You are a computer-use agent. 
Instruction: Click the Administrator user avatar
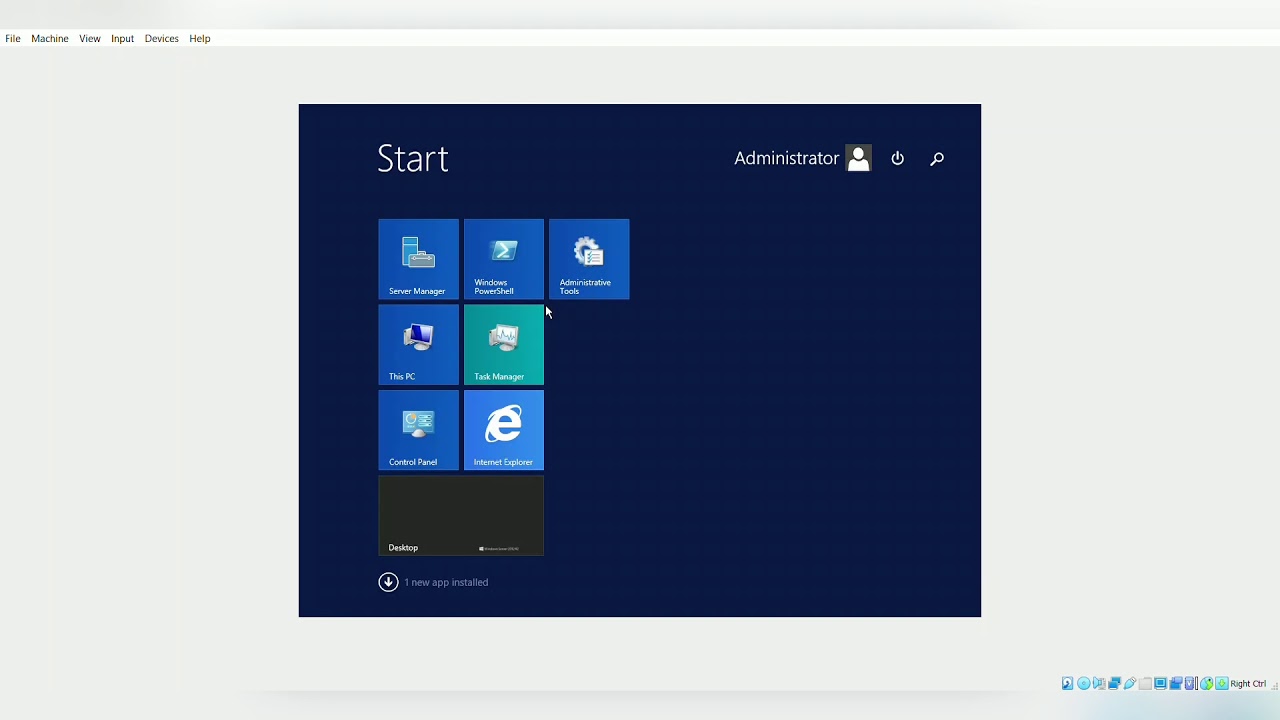(859, 158)
